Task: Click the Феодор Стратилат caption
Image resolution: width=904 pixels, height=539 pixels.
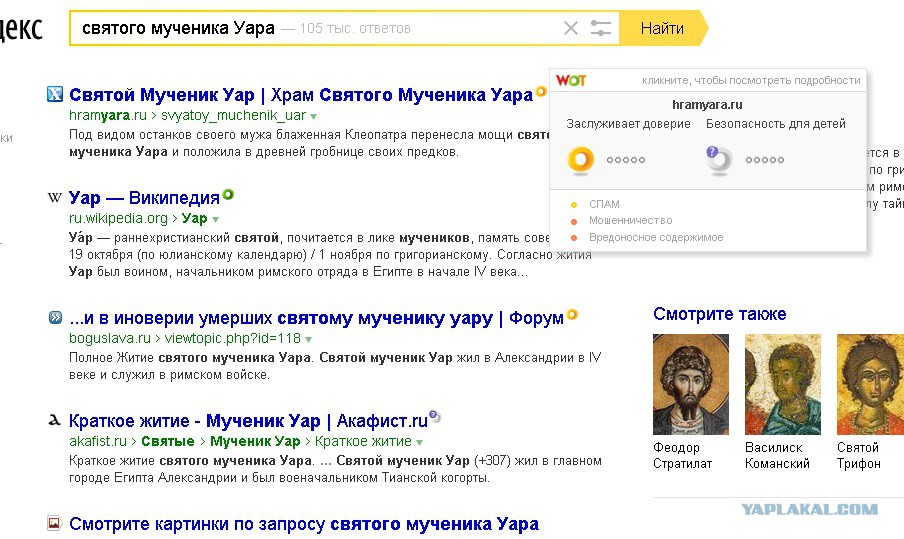Action: coord(683,455)
